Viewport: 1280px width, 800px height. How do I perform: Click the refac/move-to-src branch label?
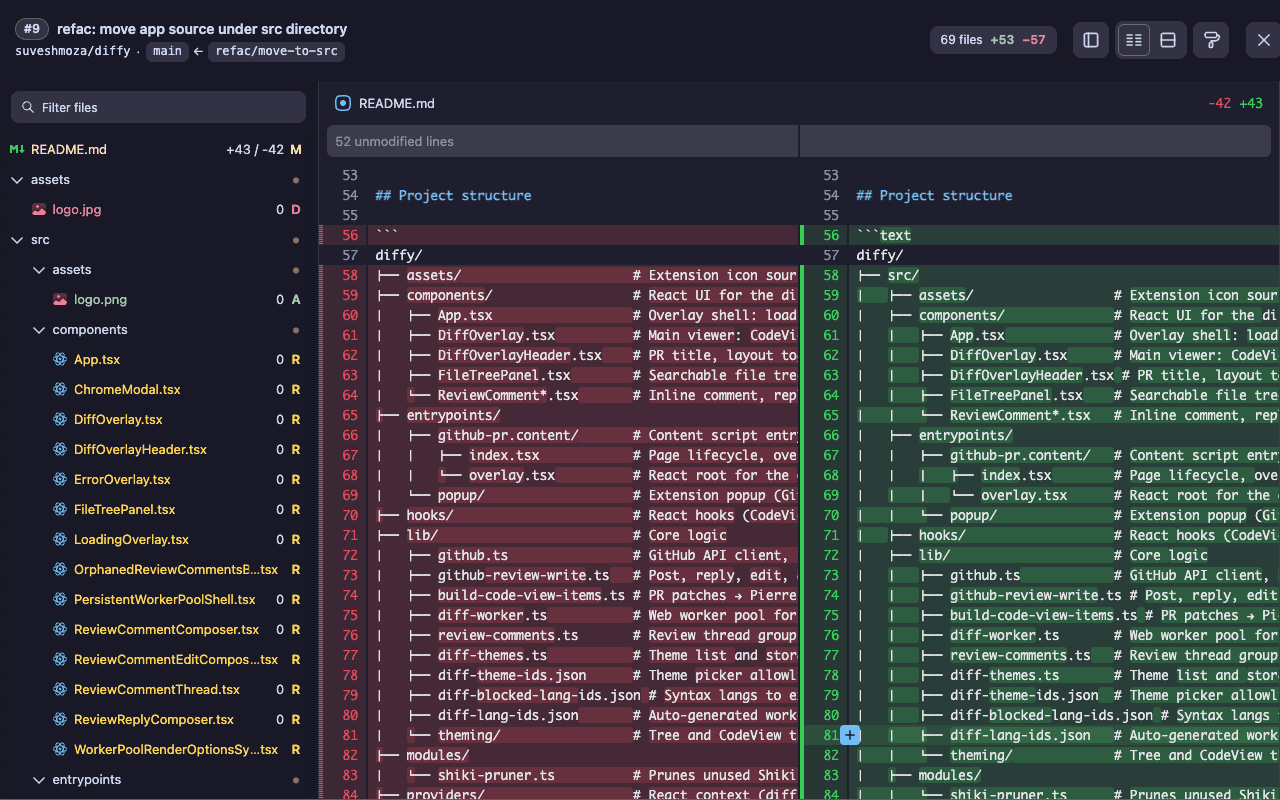click(x=277, y=51)
